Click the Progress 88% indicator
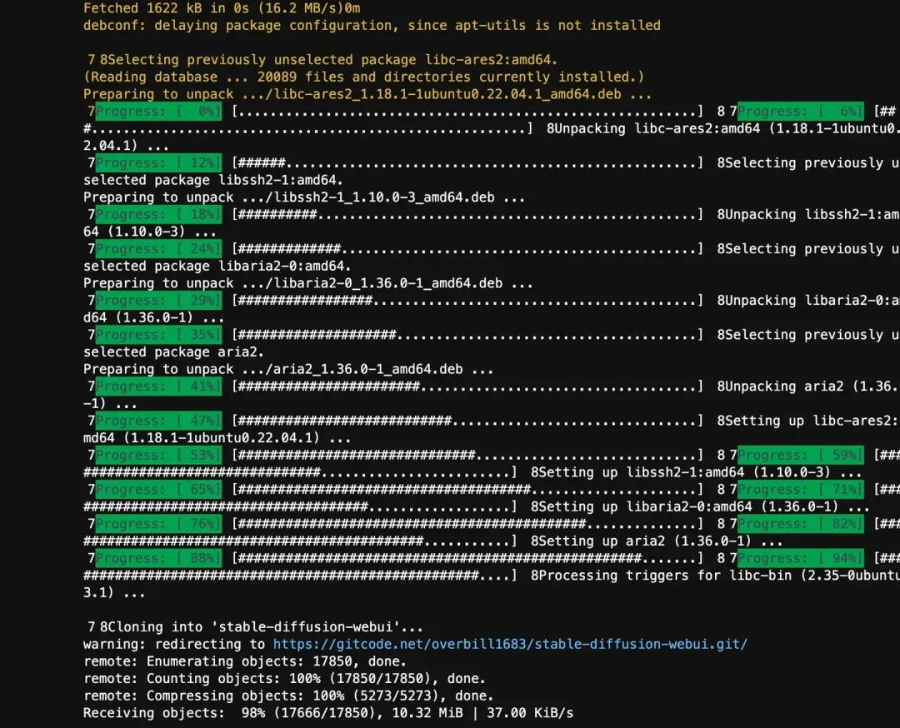Screen dimensions: 900x728 tap(158, 558)
